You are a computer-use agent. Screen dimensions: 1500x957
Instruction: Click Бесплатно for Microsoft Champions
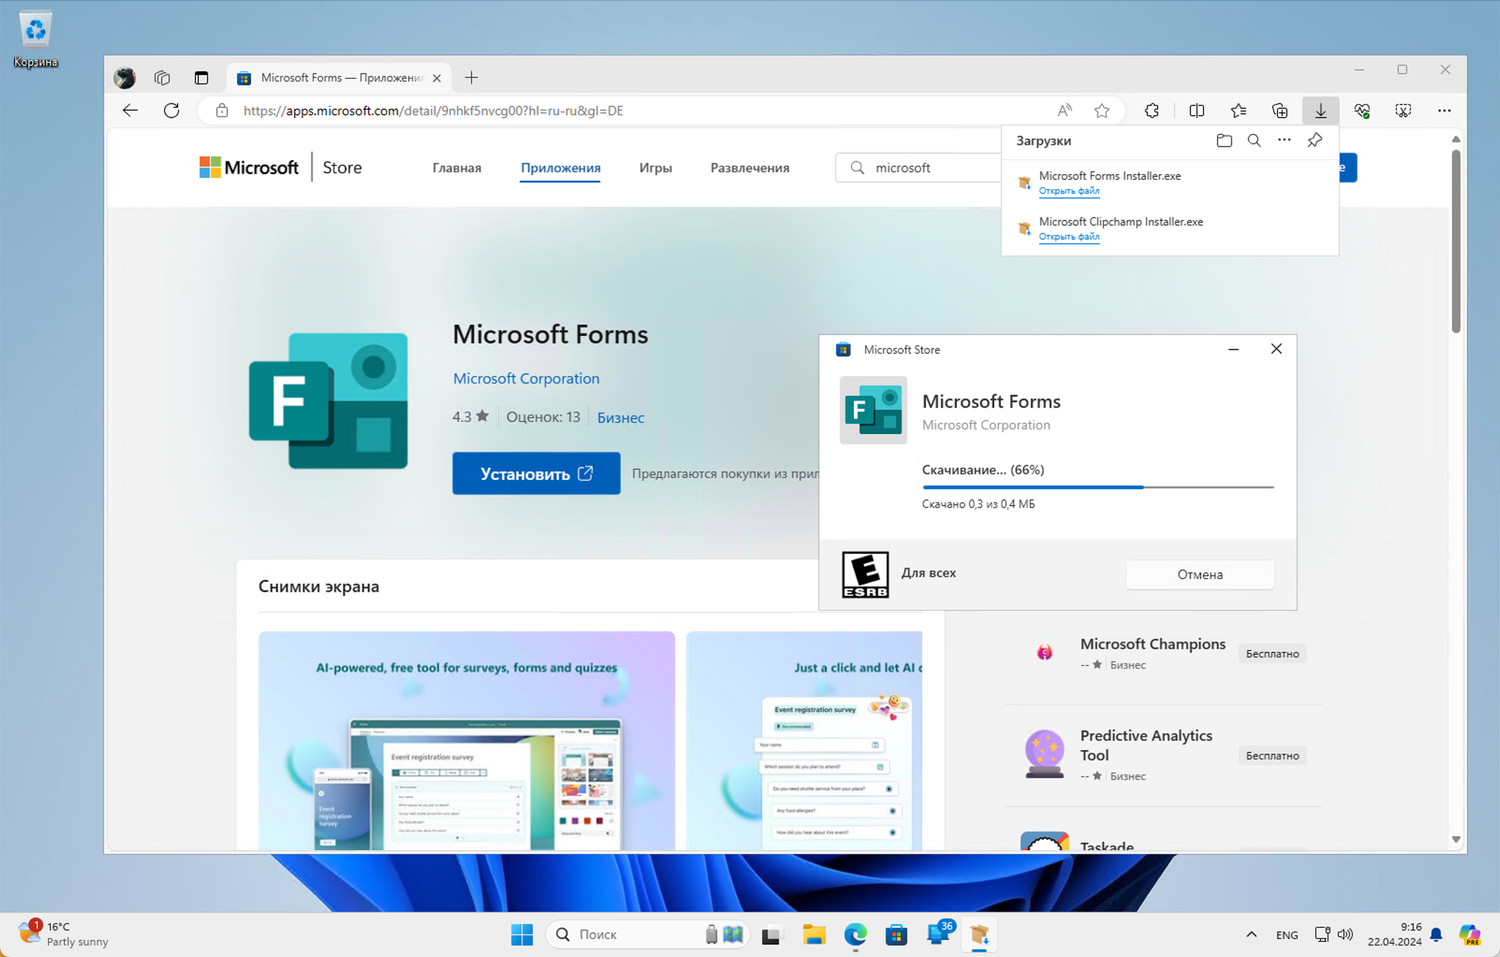[x=1272, y=654]
